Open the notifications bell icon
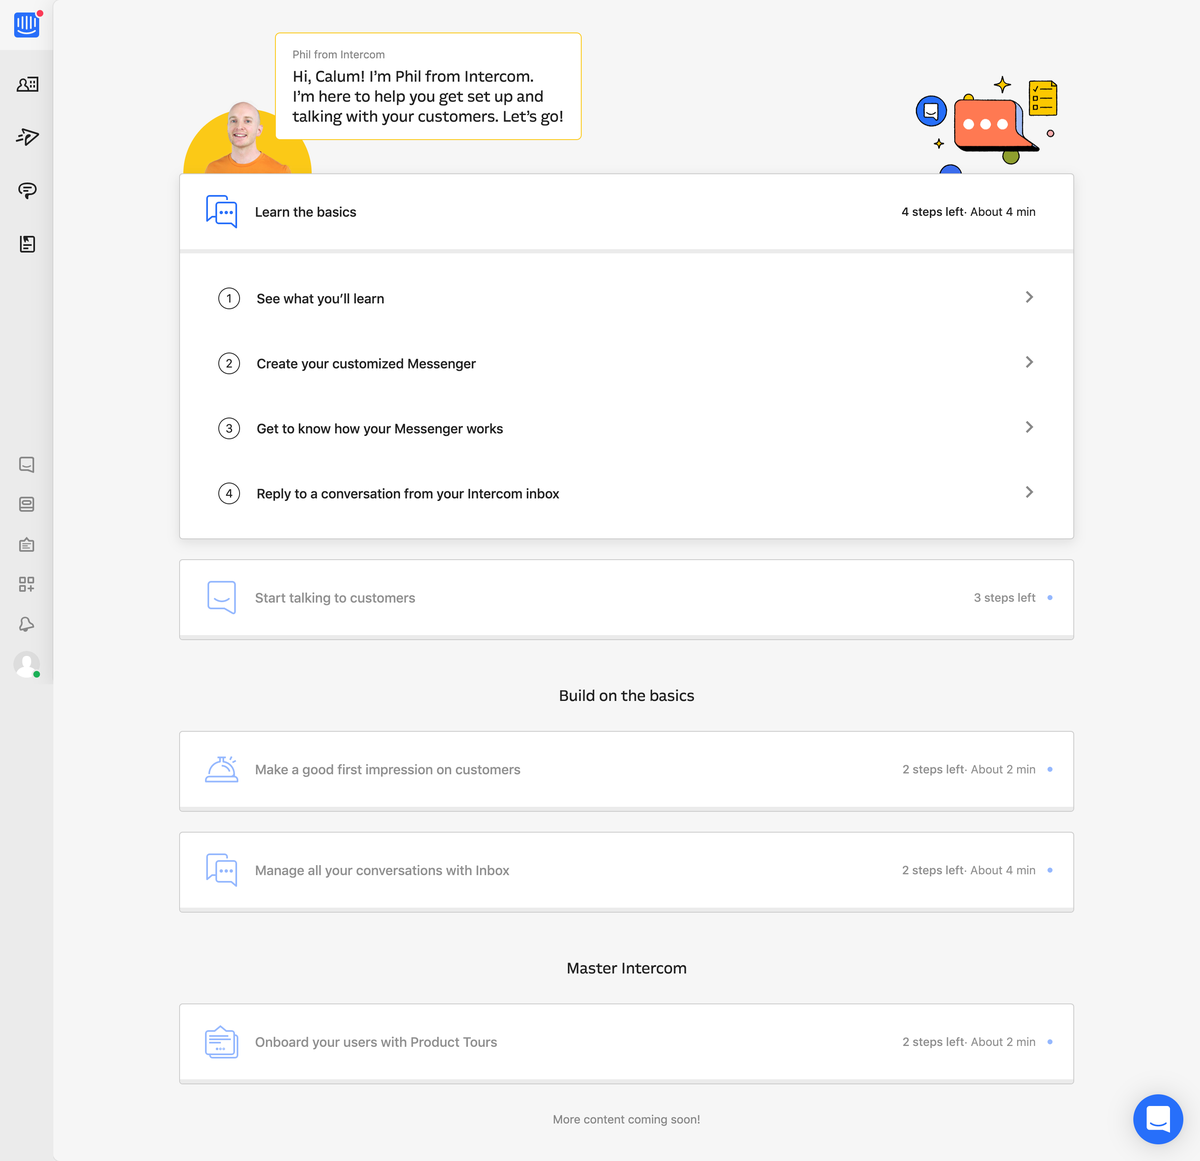This screenshot has height=1161, width=1200. [x=27, y=624]
